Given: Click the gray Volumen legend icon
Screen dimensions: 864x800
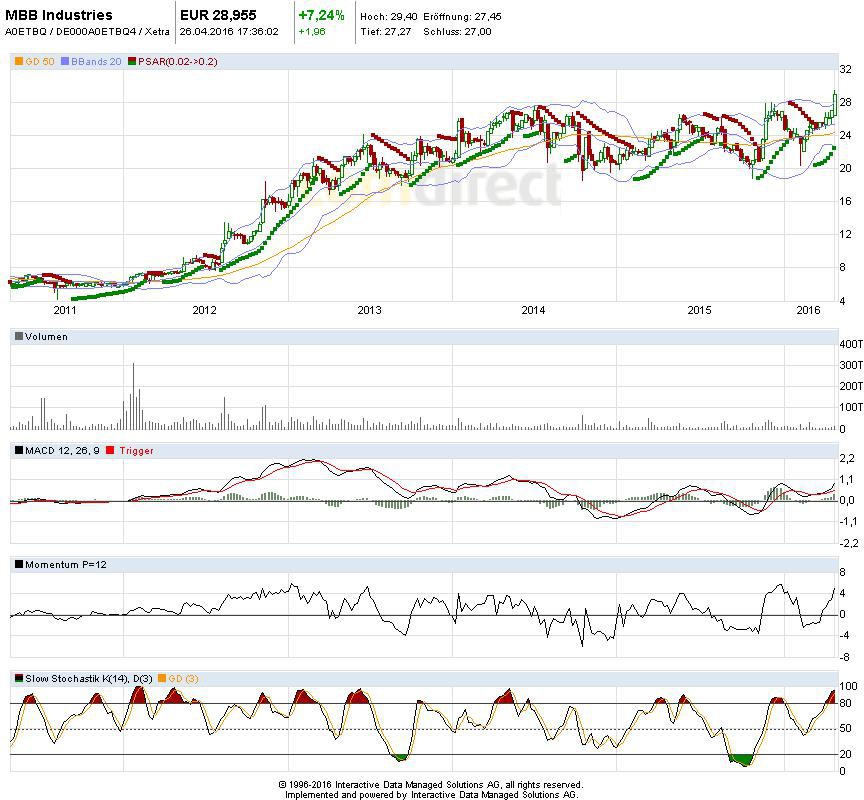Looking at the screenshot, I should pyautogui.click(x=18, y=337).
